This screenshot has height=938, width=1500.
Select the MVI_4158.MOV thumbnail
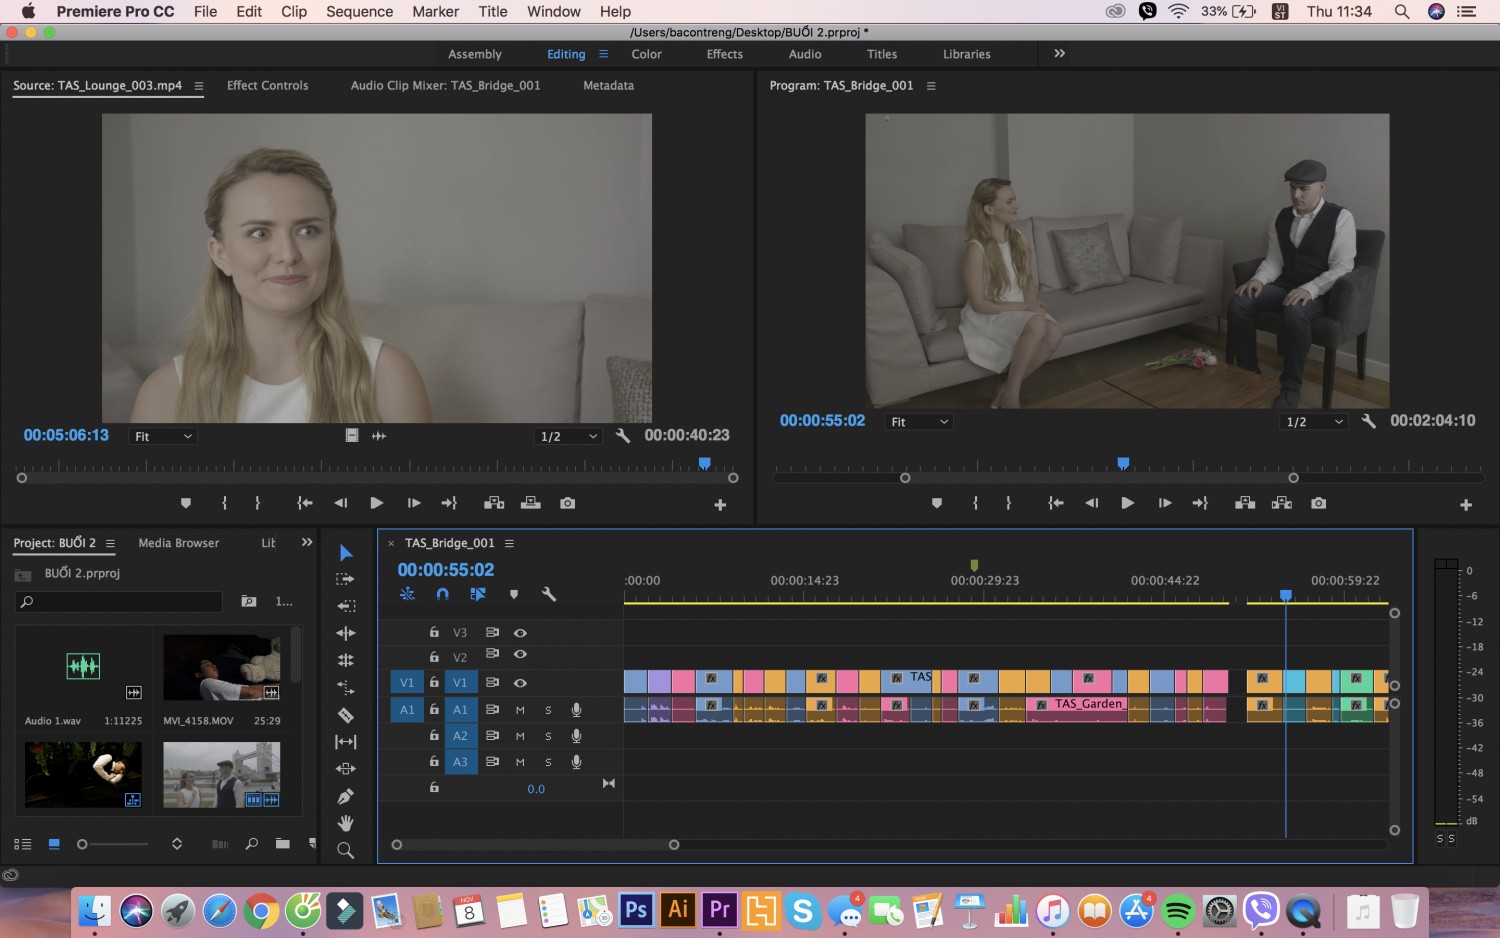tap(222, 667)
